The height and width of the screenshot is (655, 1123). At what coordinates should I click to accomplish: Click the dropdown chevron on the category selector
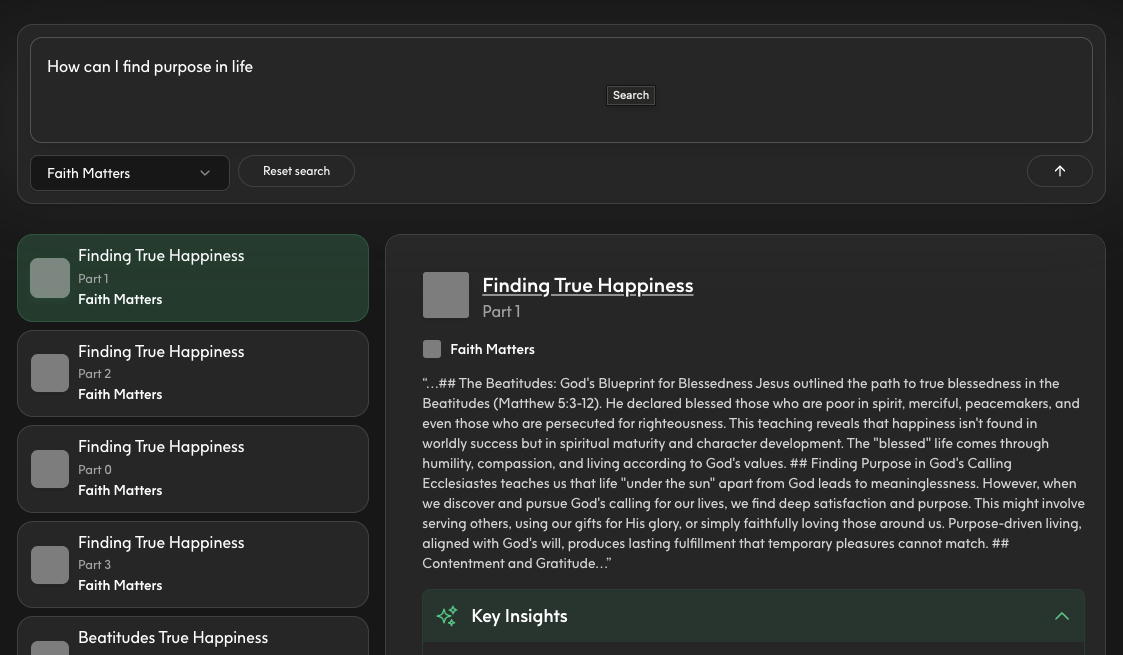205,173
